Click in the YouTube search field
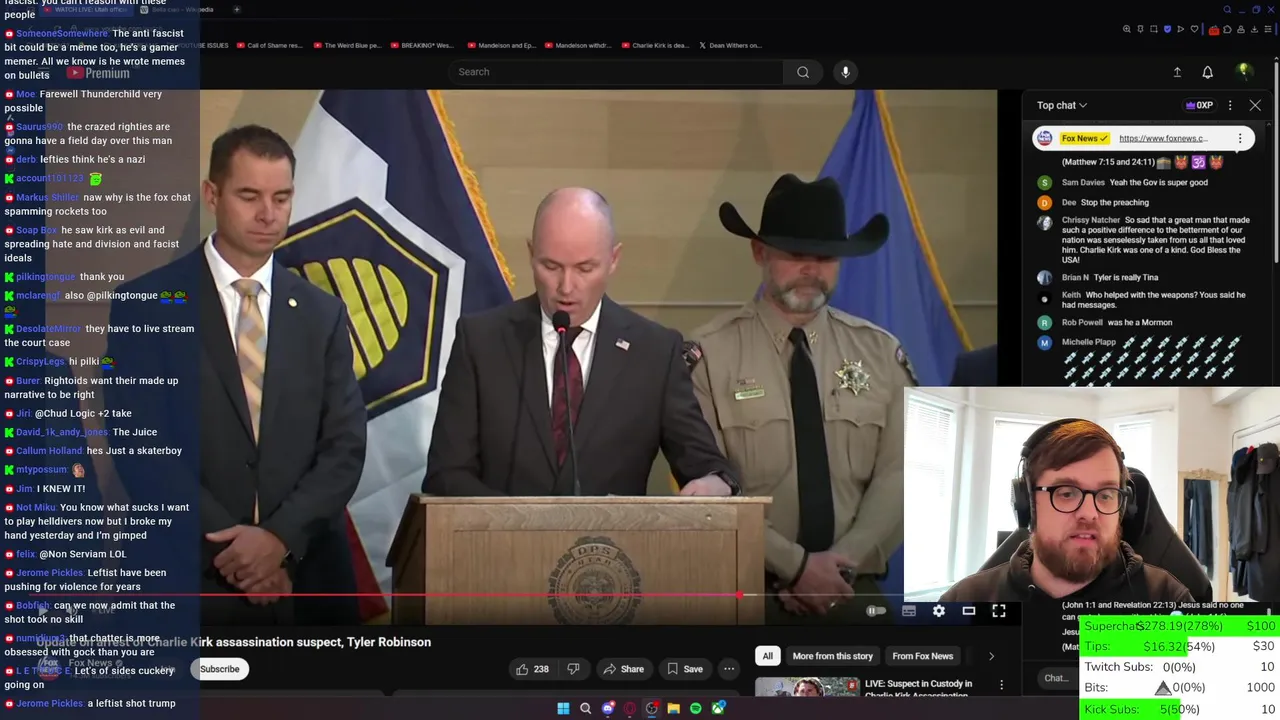The image size is (1280, 720). [x=616, y=72]
